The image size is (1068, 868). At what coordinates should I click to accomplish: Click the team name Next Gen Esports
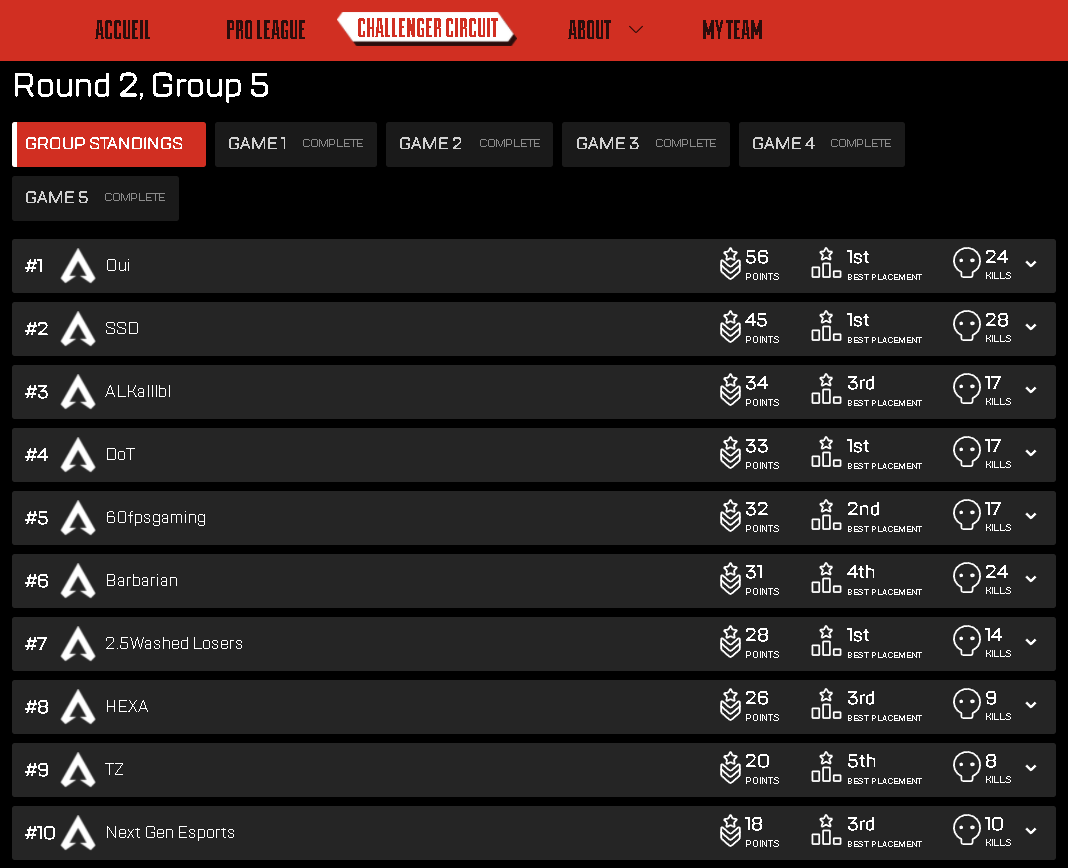click(x=170, y=833)
